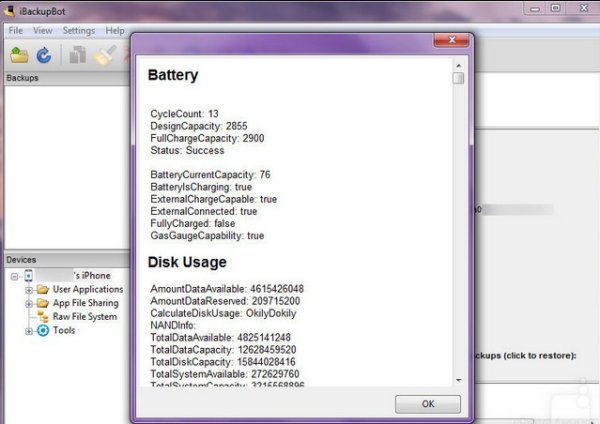Expand the Tools tree node
600x424 pixels.
pos(29,331)
